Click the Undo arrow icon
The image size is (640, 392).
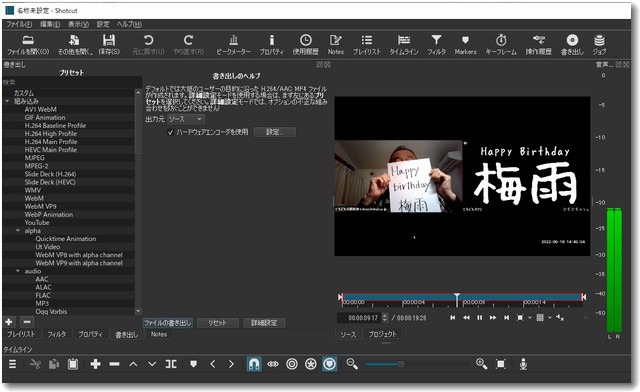[149, 40]
